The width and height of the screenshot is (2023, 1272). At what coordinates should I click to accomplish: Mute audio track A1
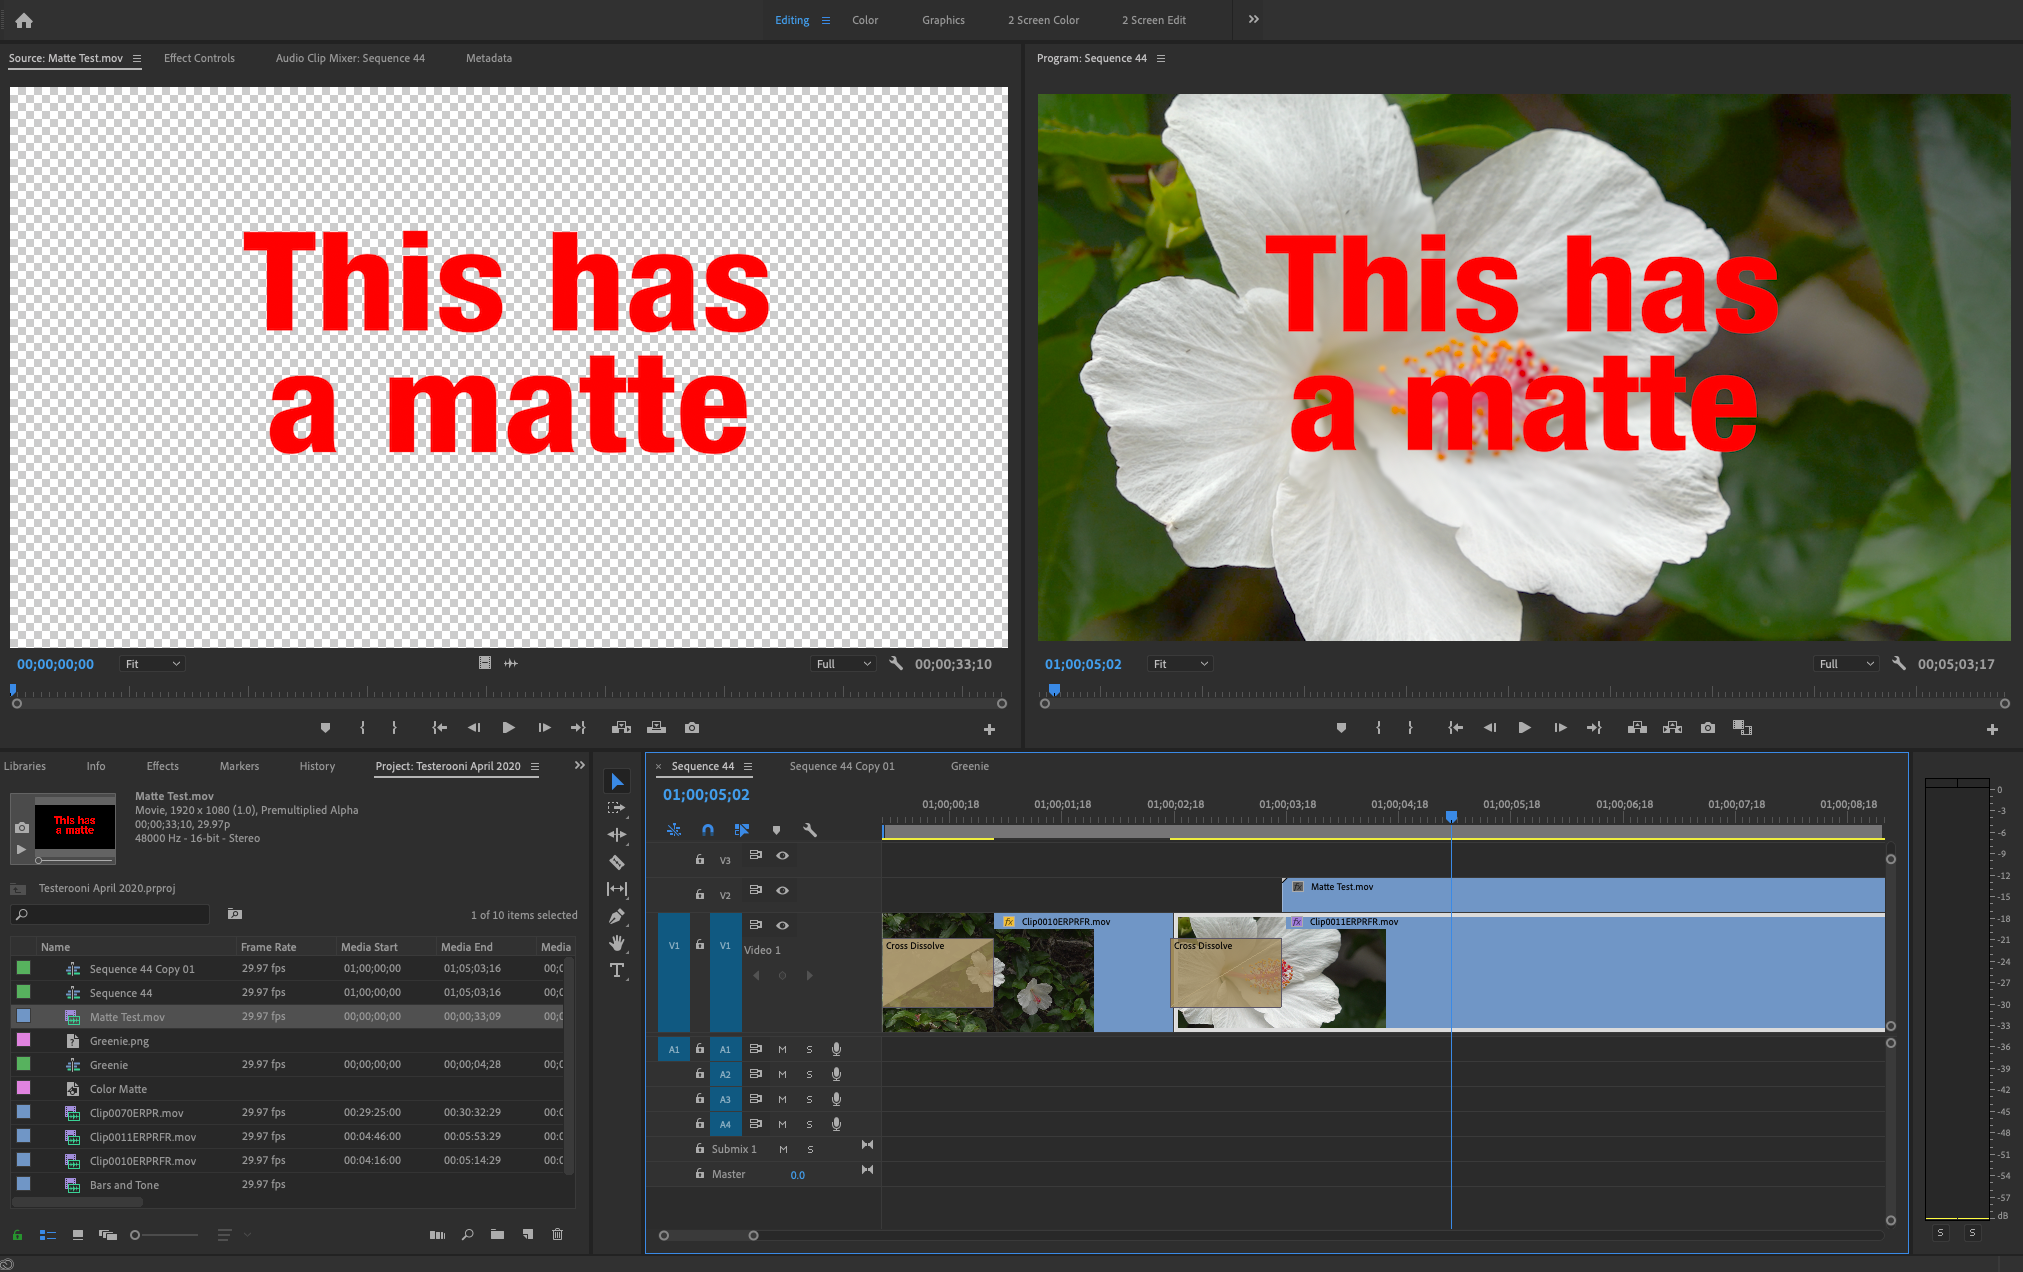782,1049
